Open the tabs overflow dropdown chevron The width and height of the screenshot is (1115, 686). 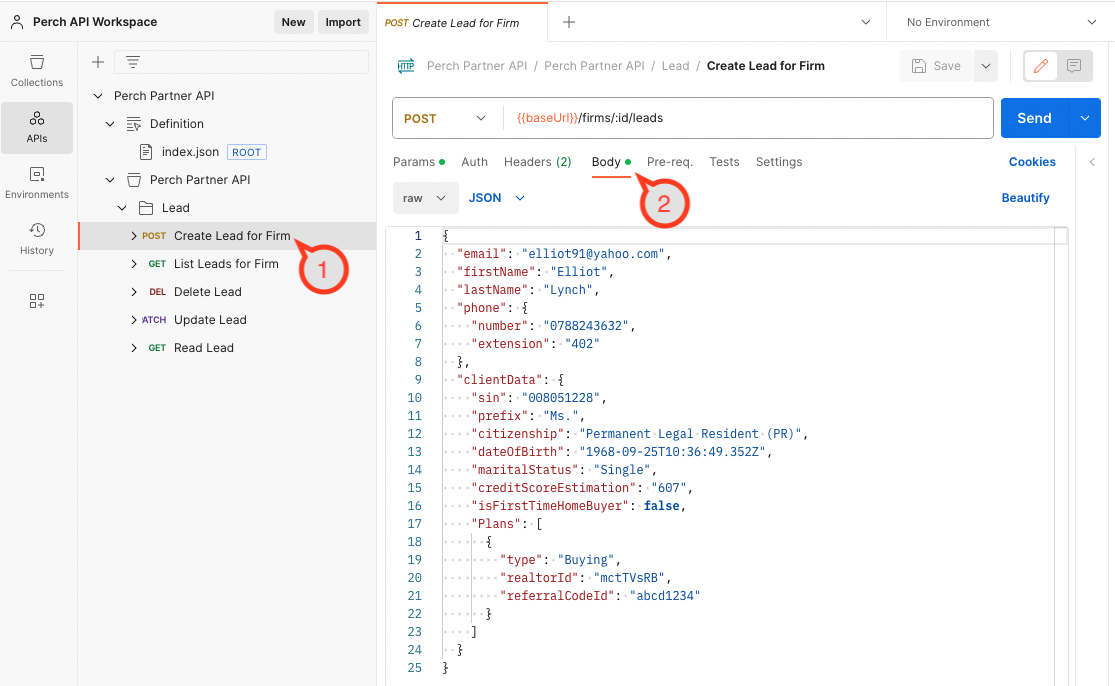tap(865, 22)
